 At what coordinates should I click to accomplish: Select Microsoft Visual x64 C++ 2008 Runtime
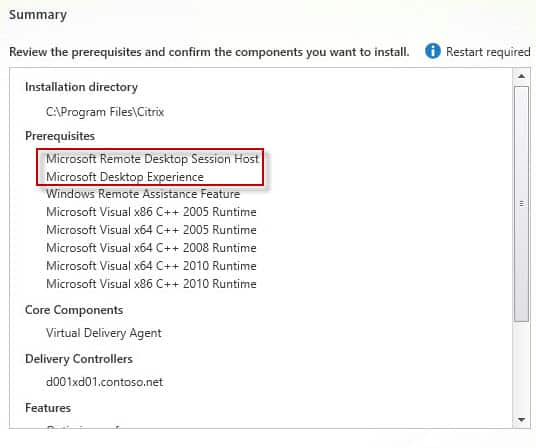151,248
